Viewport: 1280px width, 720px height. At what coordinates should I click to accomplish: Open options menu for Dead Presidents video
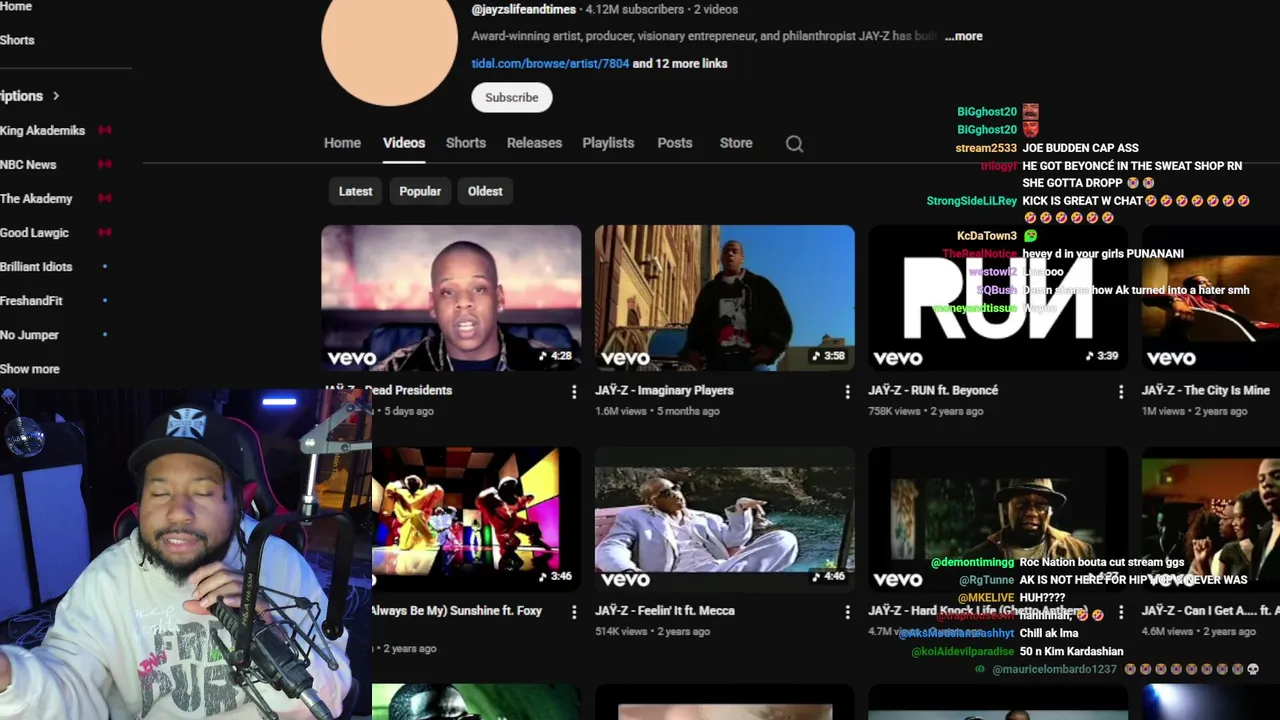[574, 392]
